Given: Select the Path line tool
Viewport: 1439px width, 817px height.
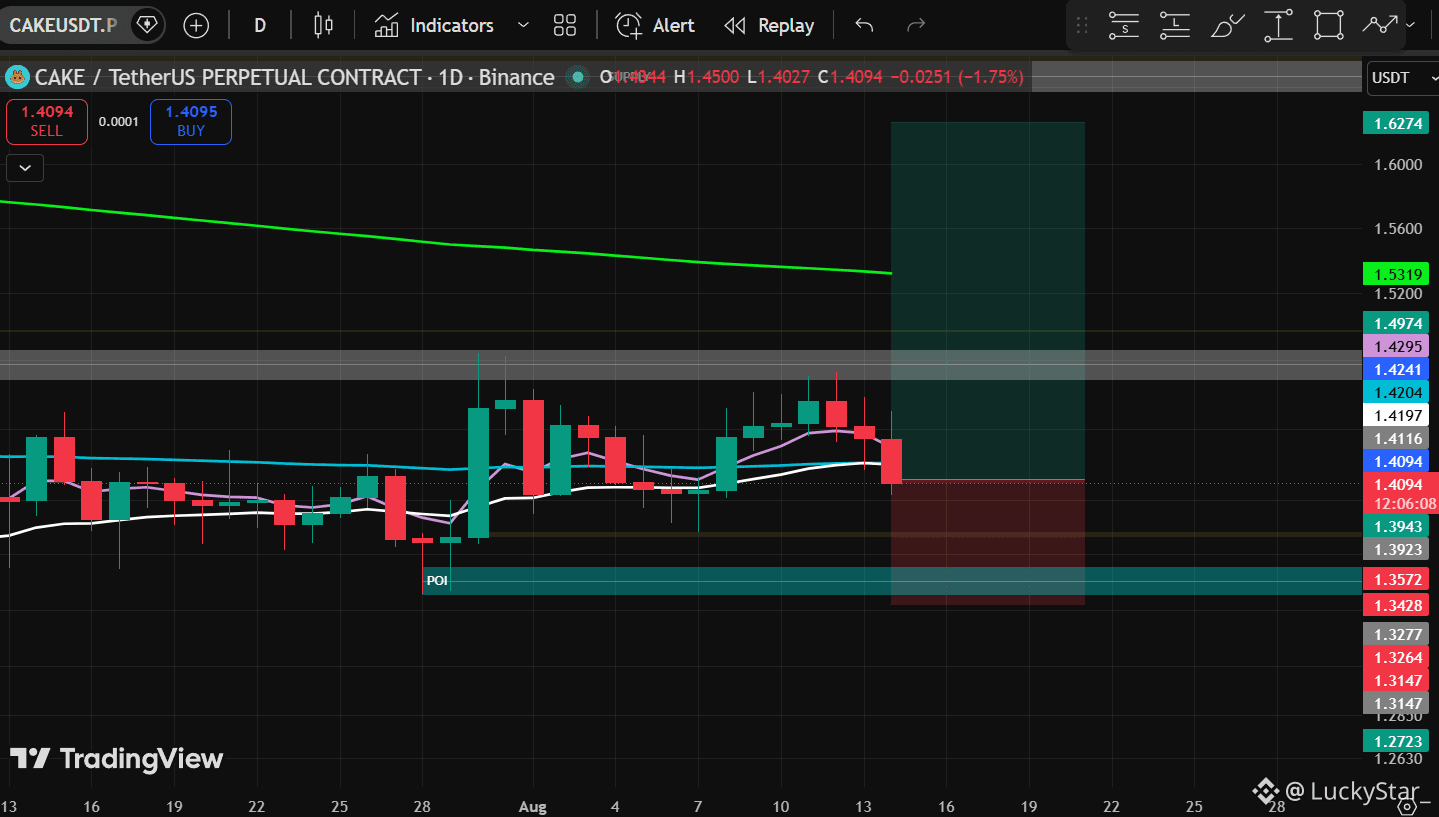Looking at the screenshot, I should click(x=1381, y=24).
